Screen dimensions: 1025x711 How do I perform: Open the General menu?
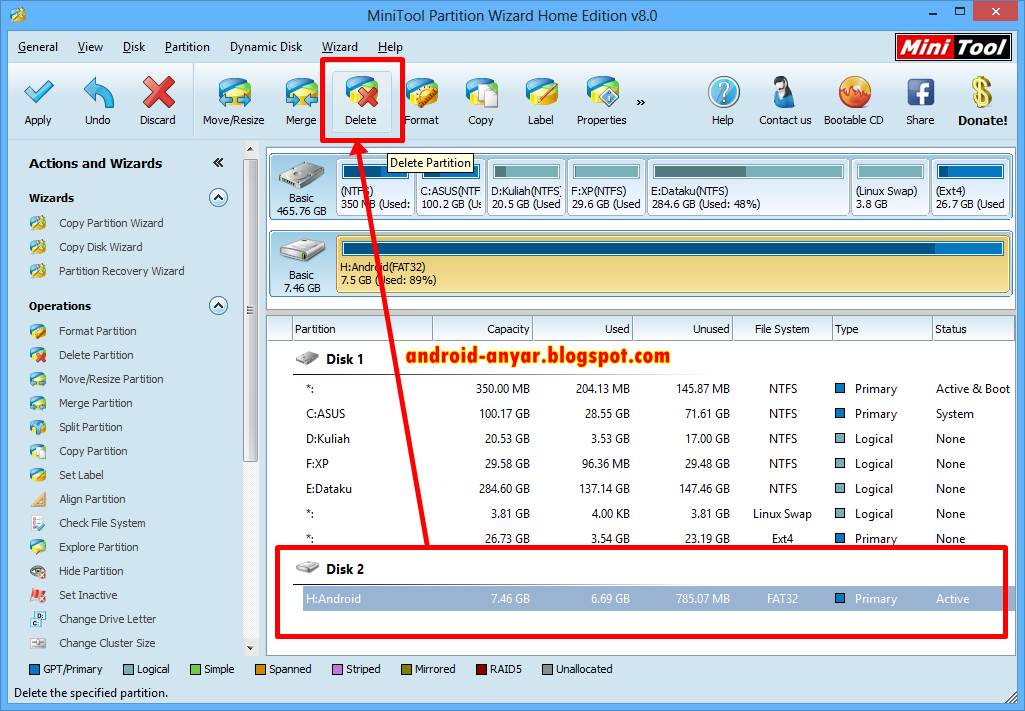point(38,47)
